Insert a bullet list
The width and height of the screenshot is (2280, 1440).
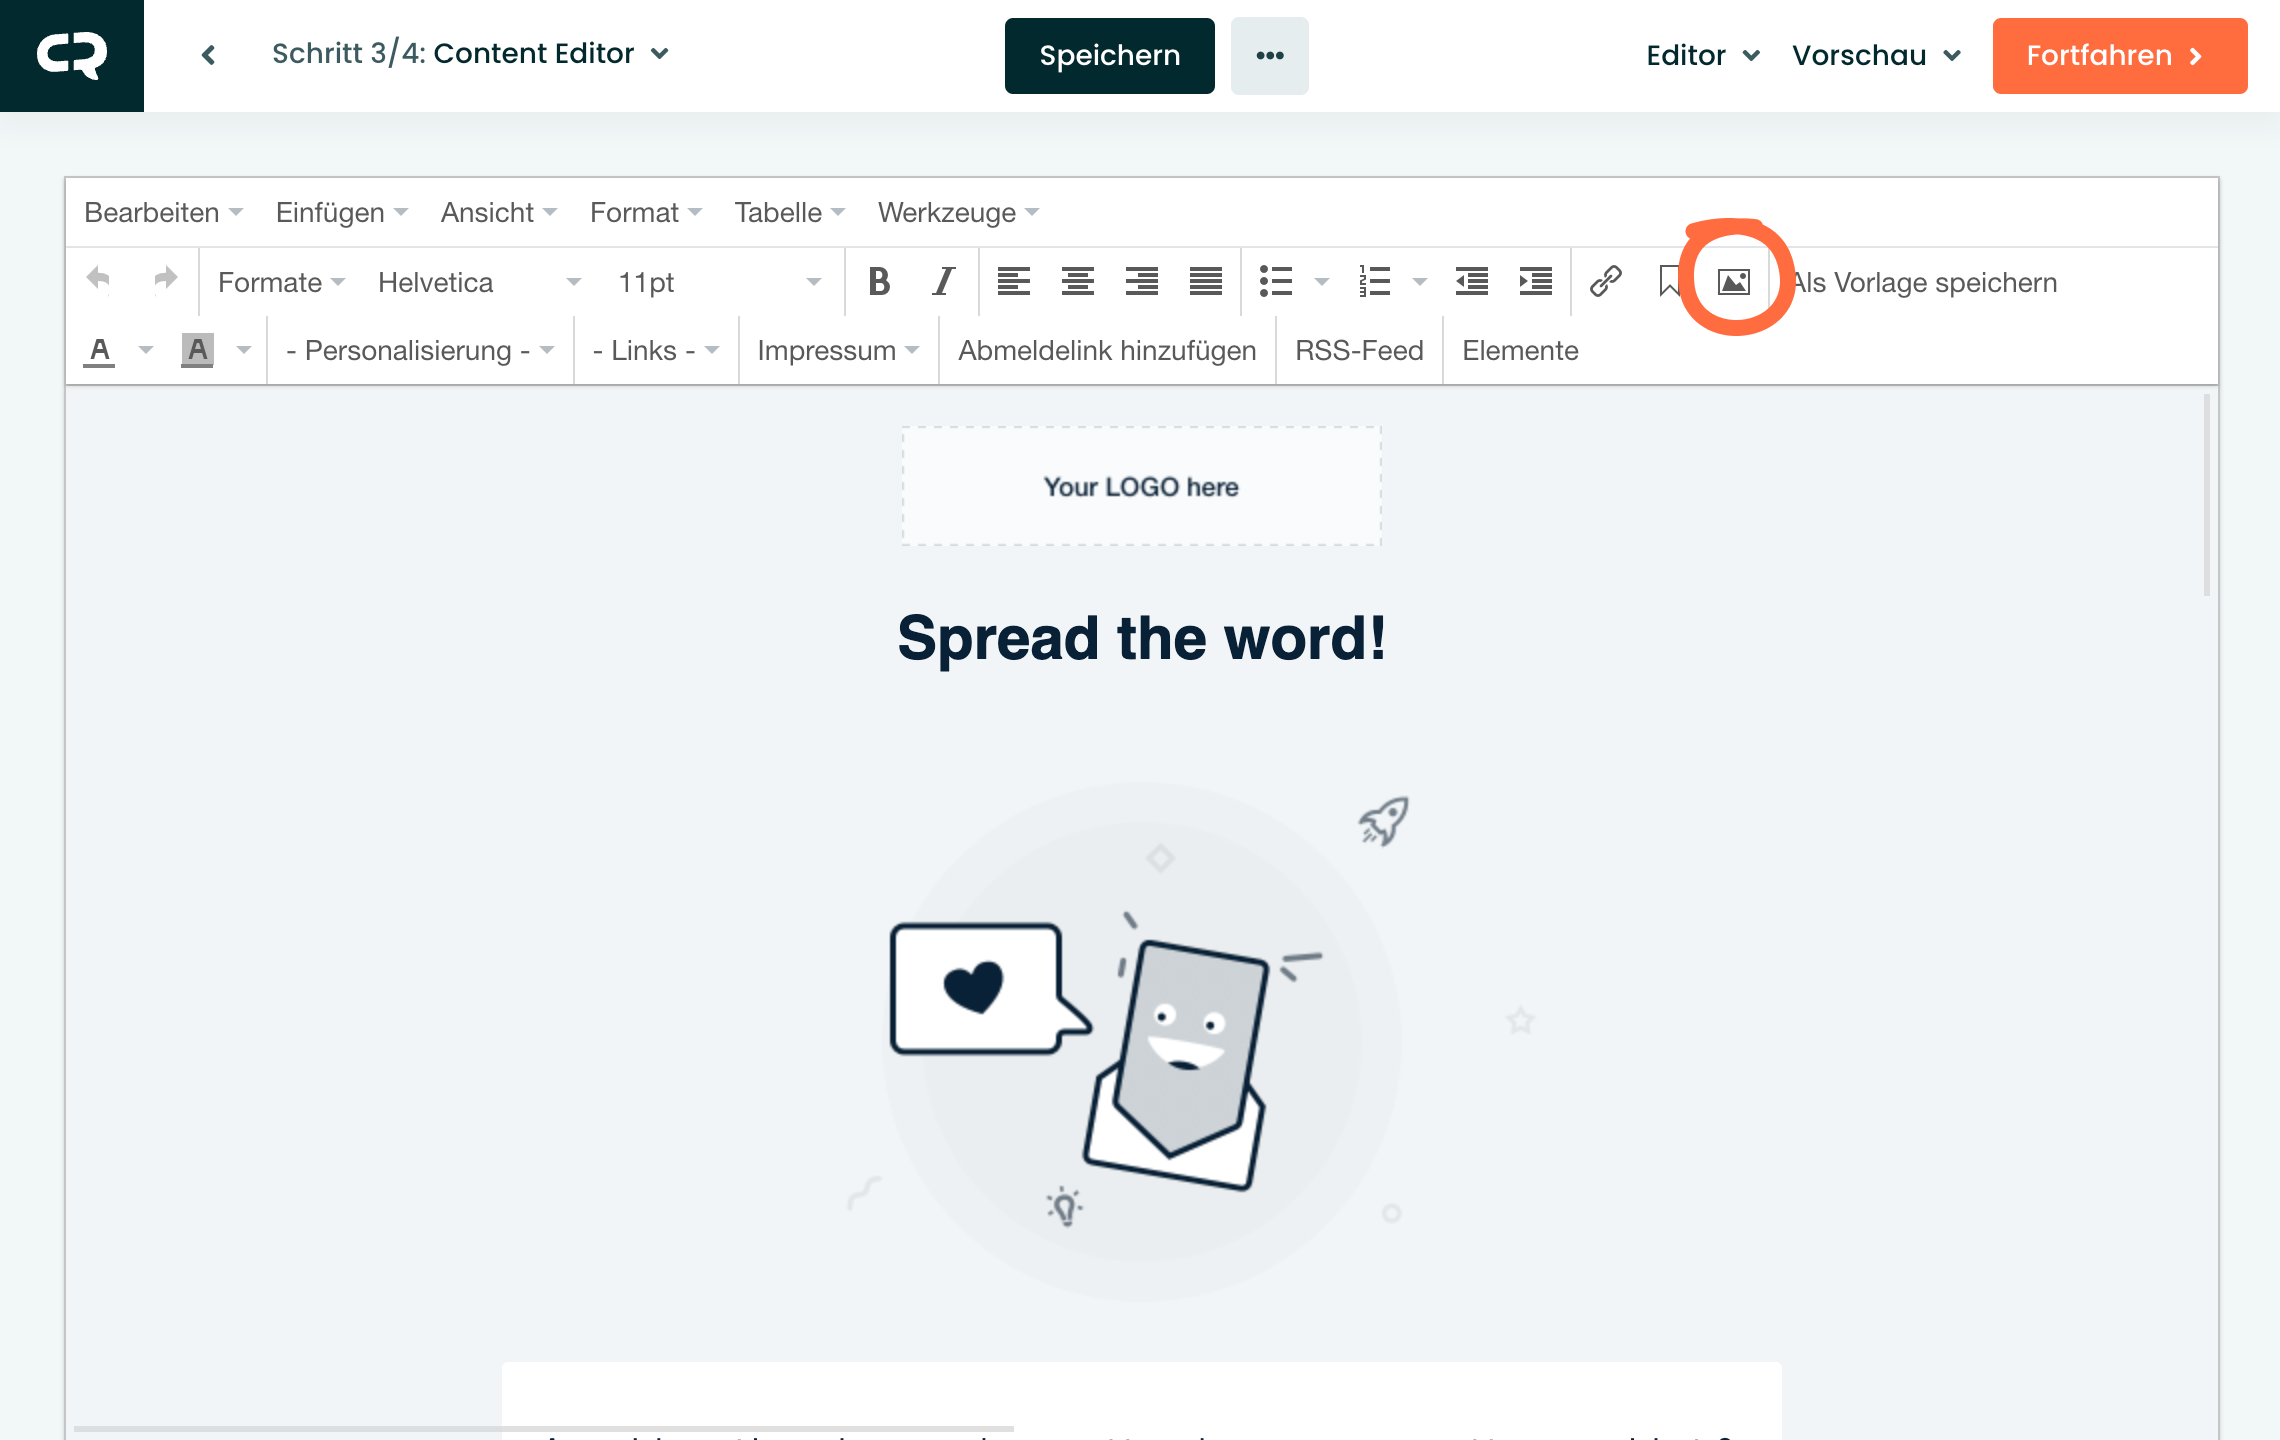coord(1276,282)
